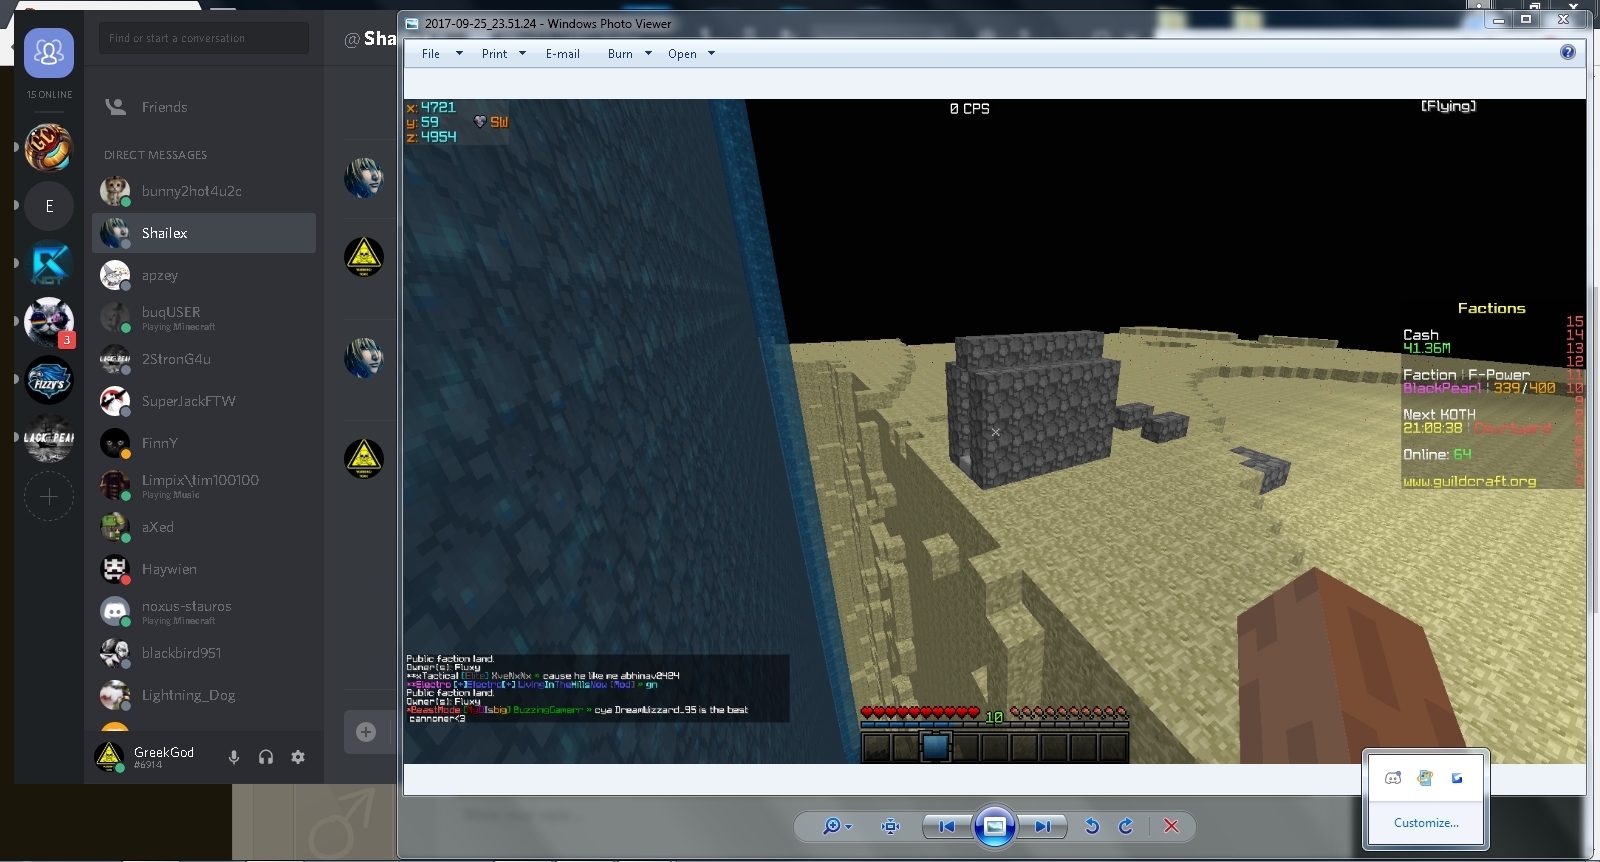Open the DM with SuperJackFTW
Screen dimensions: 1600x862
(x=204, y=401)
